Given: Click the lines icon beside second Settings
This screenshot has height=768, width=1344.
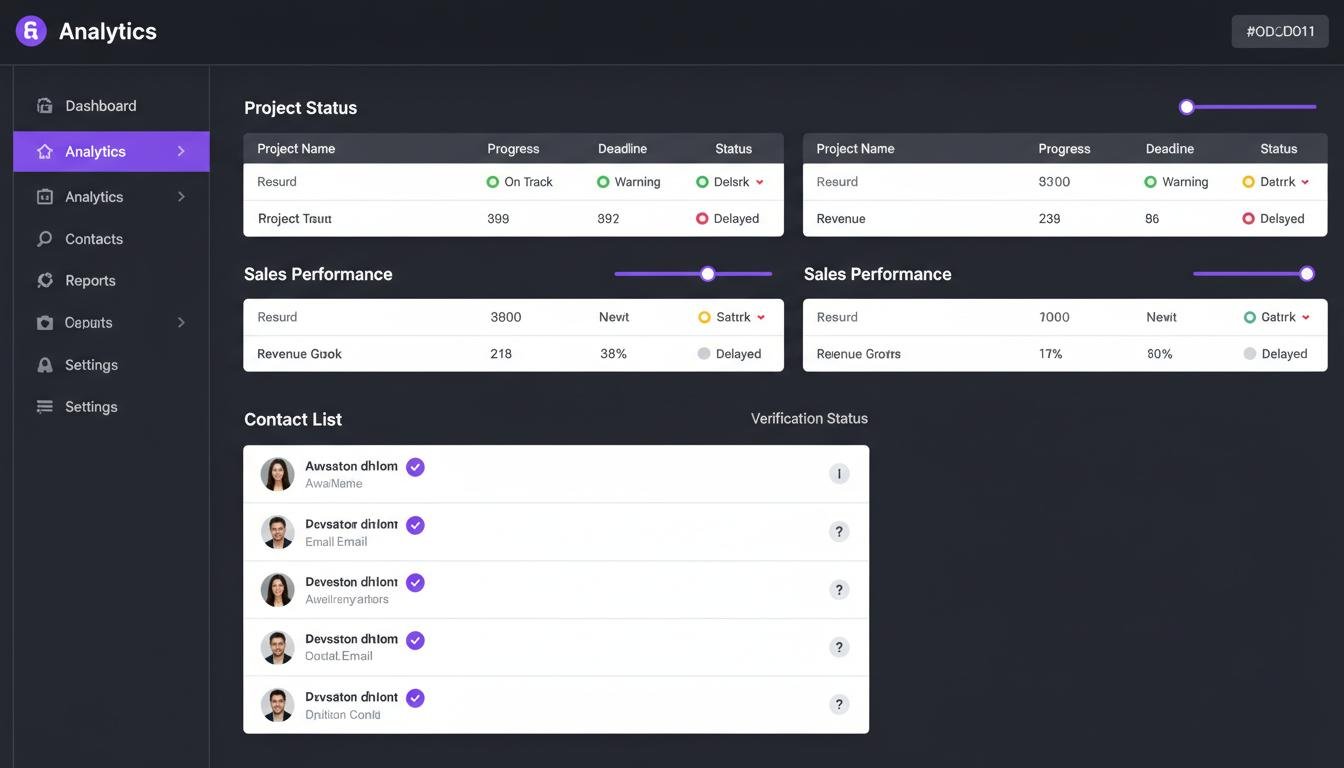Looking at the screenshot, I should tap(44, 407).
